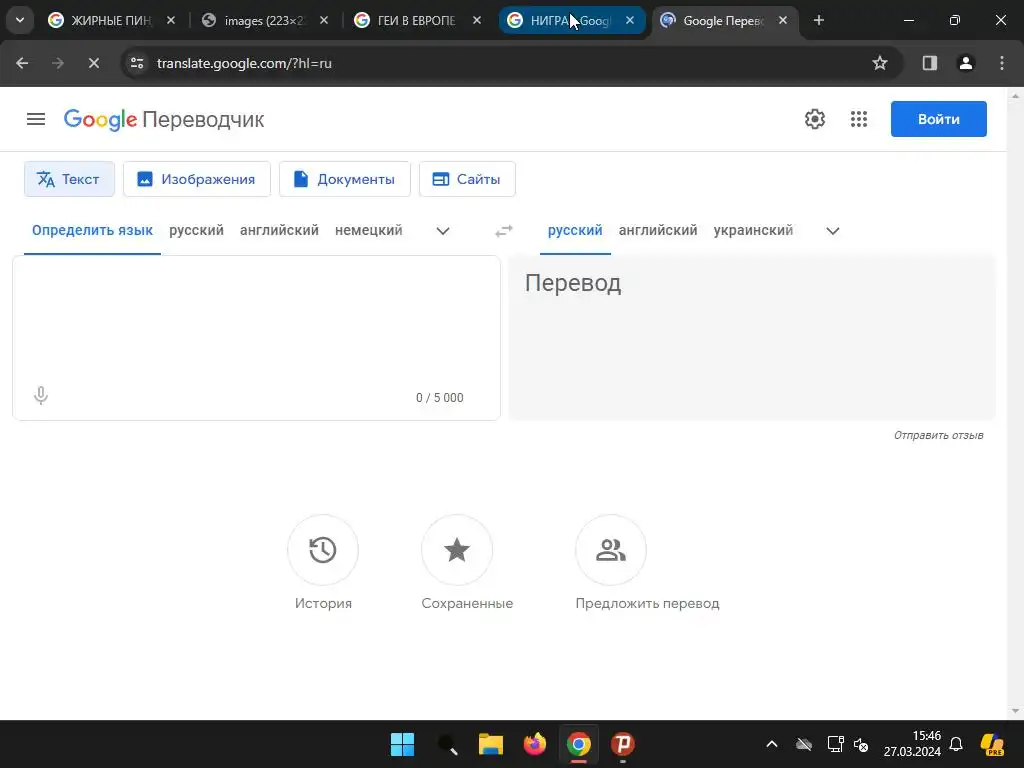
Task: Go back to previous page
Action: pos(22,63)
